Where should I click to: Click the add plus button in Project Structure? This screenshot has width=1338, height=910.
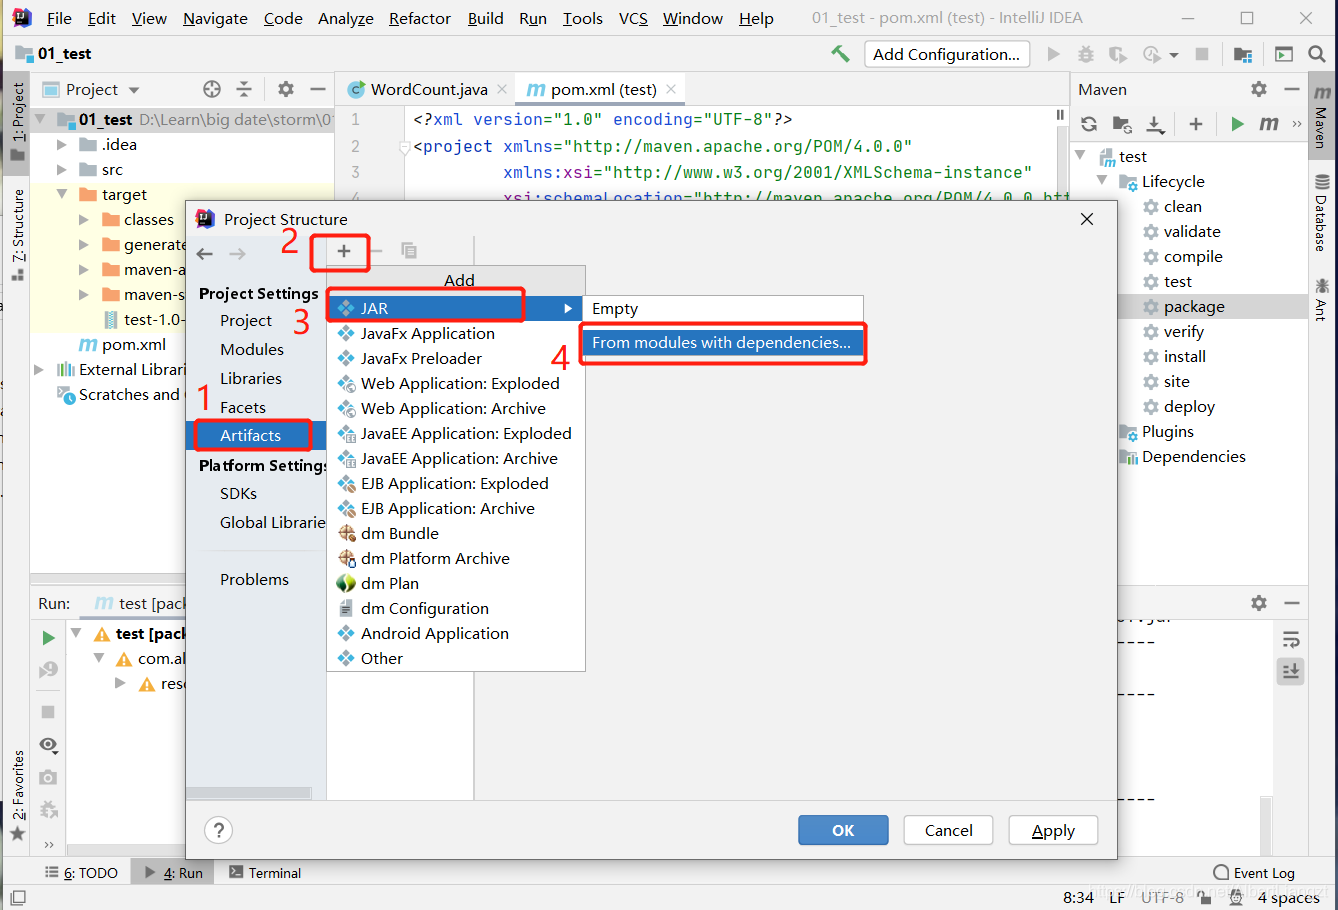tap(344, 251)
